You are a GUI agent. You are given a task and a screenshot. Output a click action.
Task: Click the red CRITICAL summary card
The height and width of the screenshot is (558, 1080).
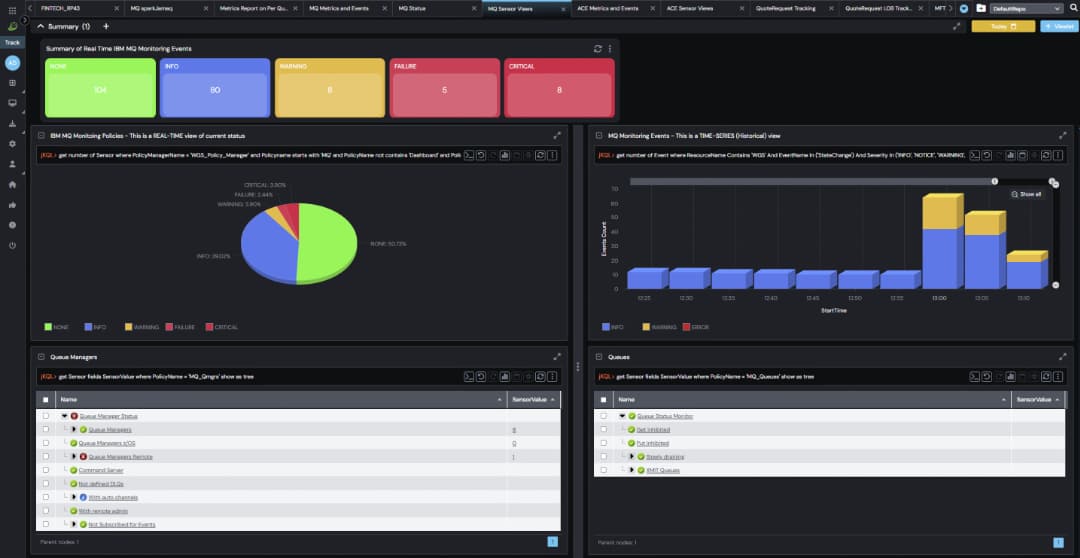[559, 87]
